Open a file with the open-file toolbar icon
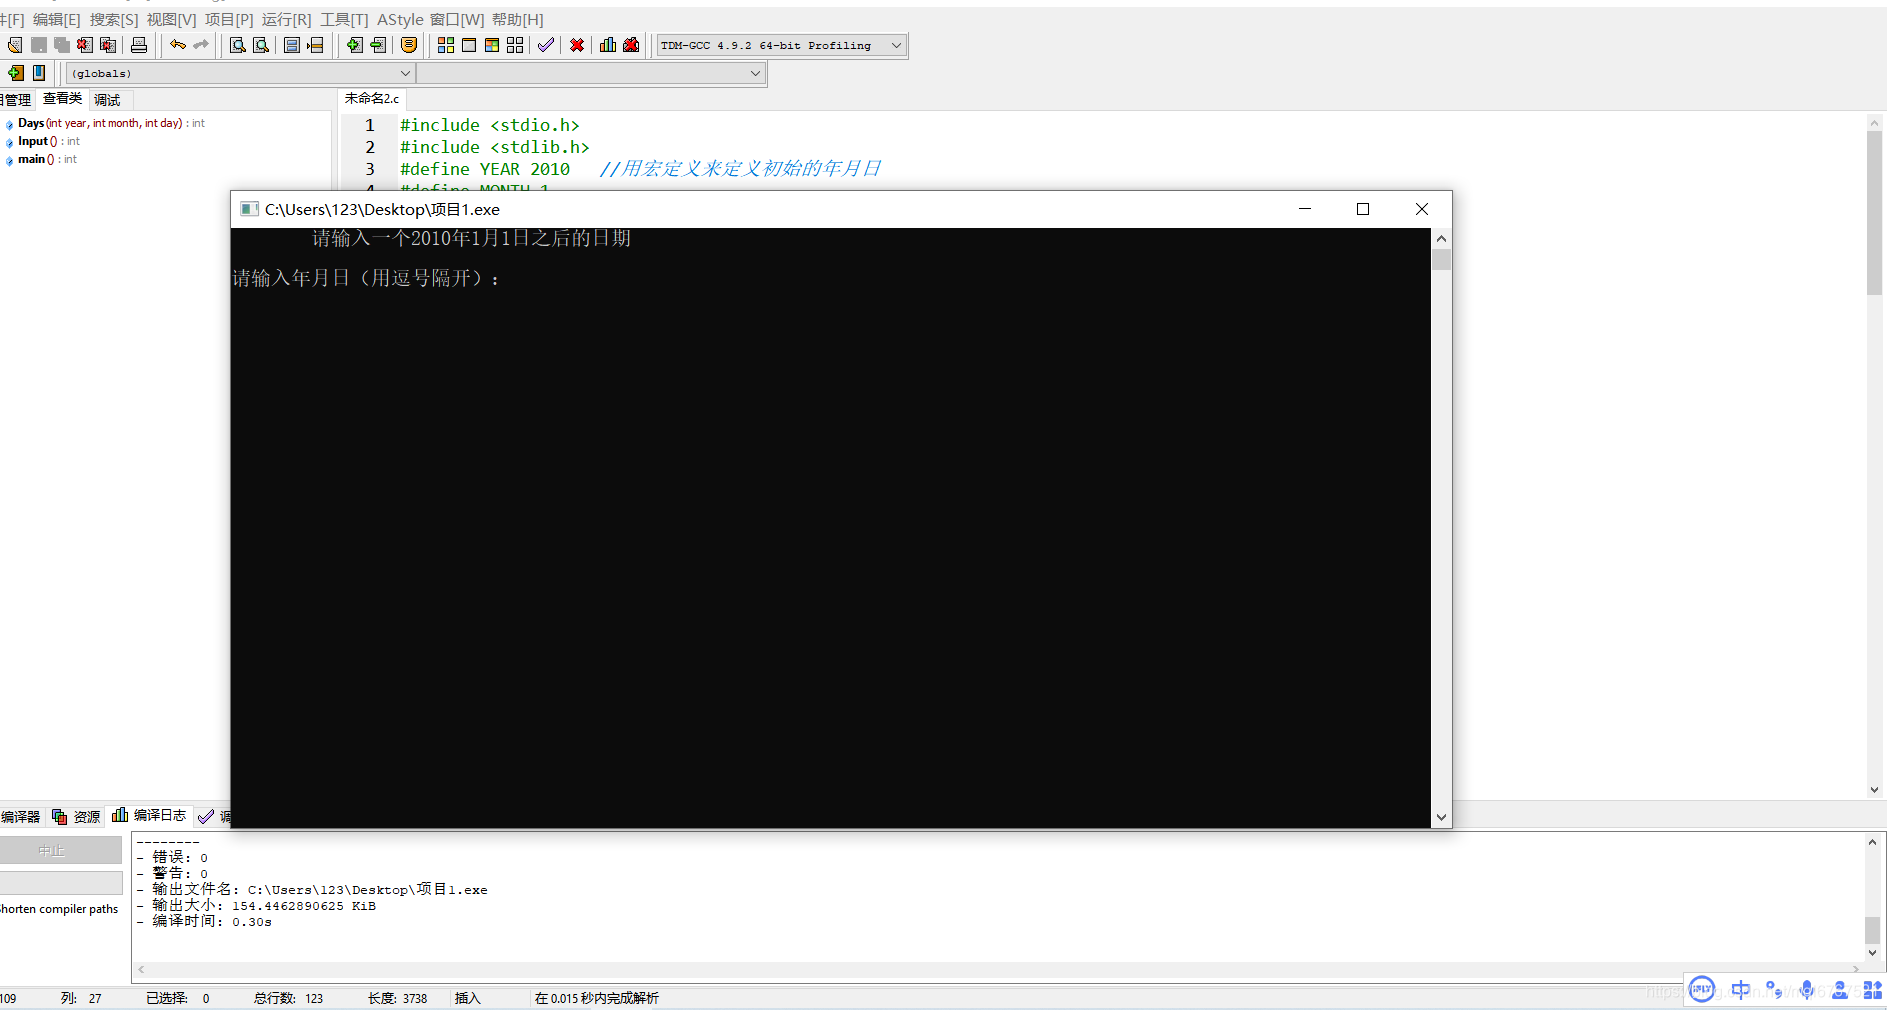This screenshot has width=1887, height=1010. tap(15, 45)
